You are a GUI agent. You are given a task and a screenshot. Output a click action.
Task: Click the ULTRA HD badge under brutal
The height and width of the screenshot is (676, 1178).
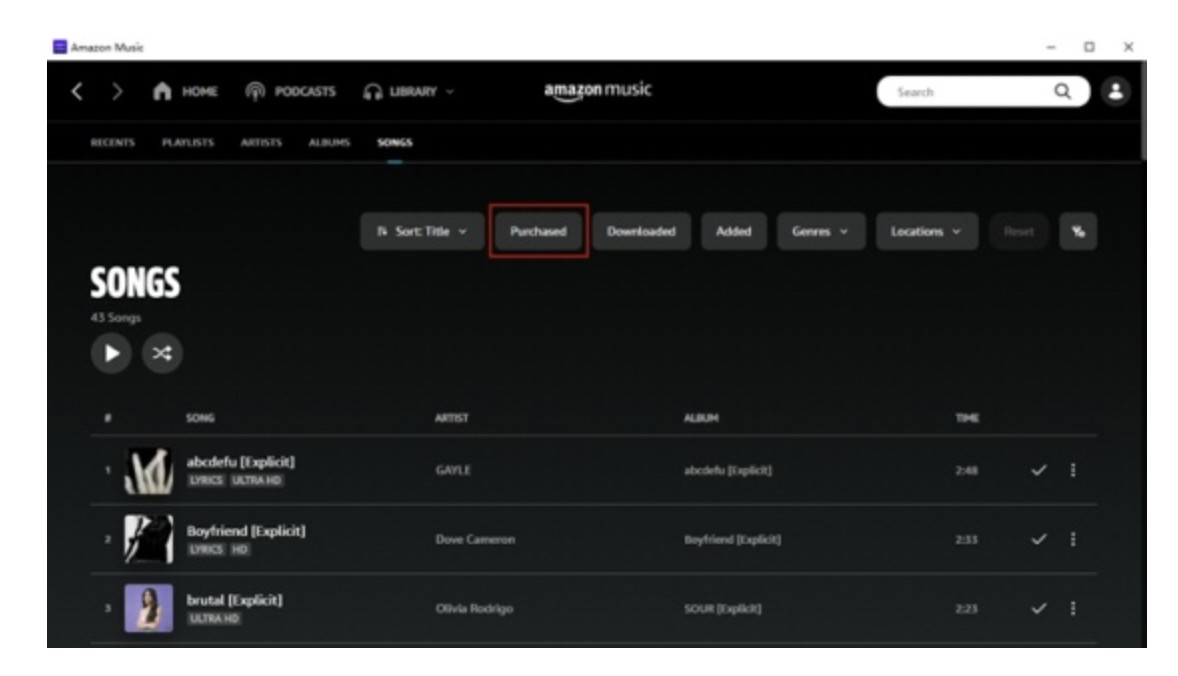214,619
